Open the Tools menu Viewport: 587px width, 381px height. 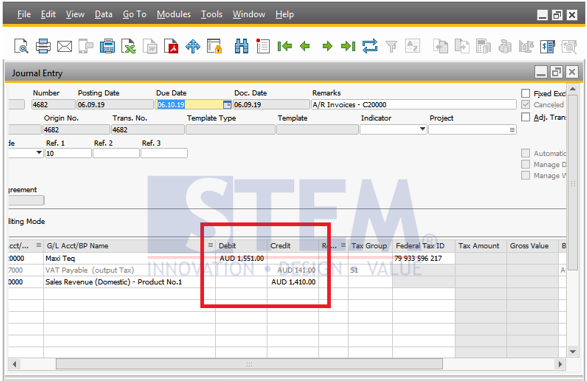[212, 14]
